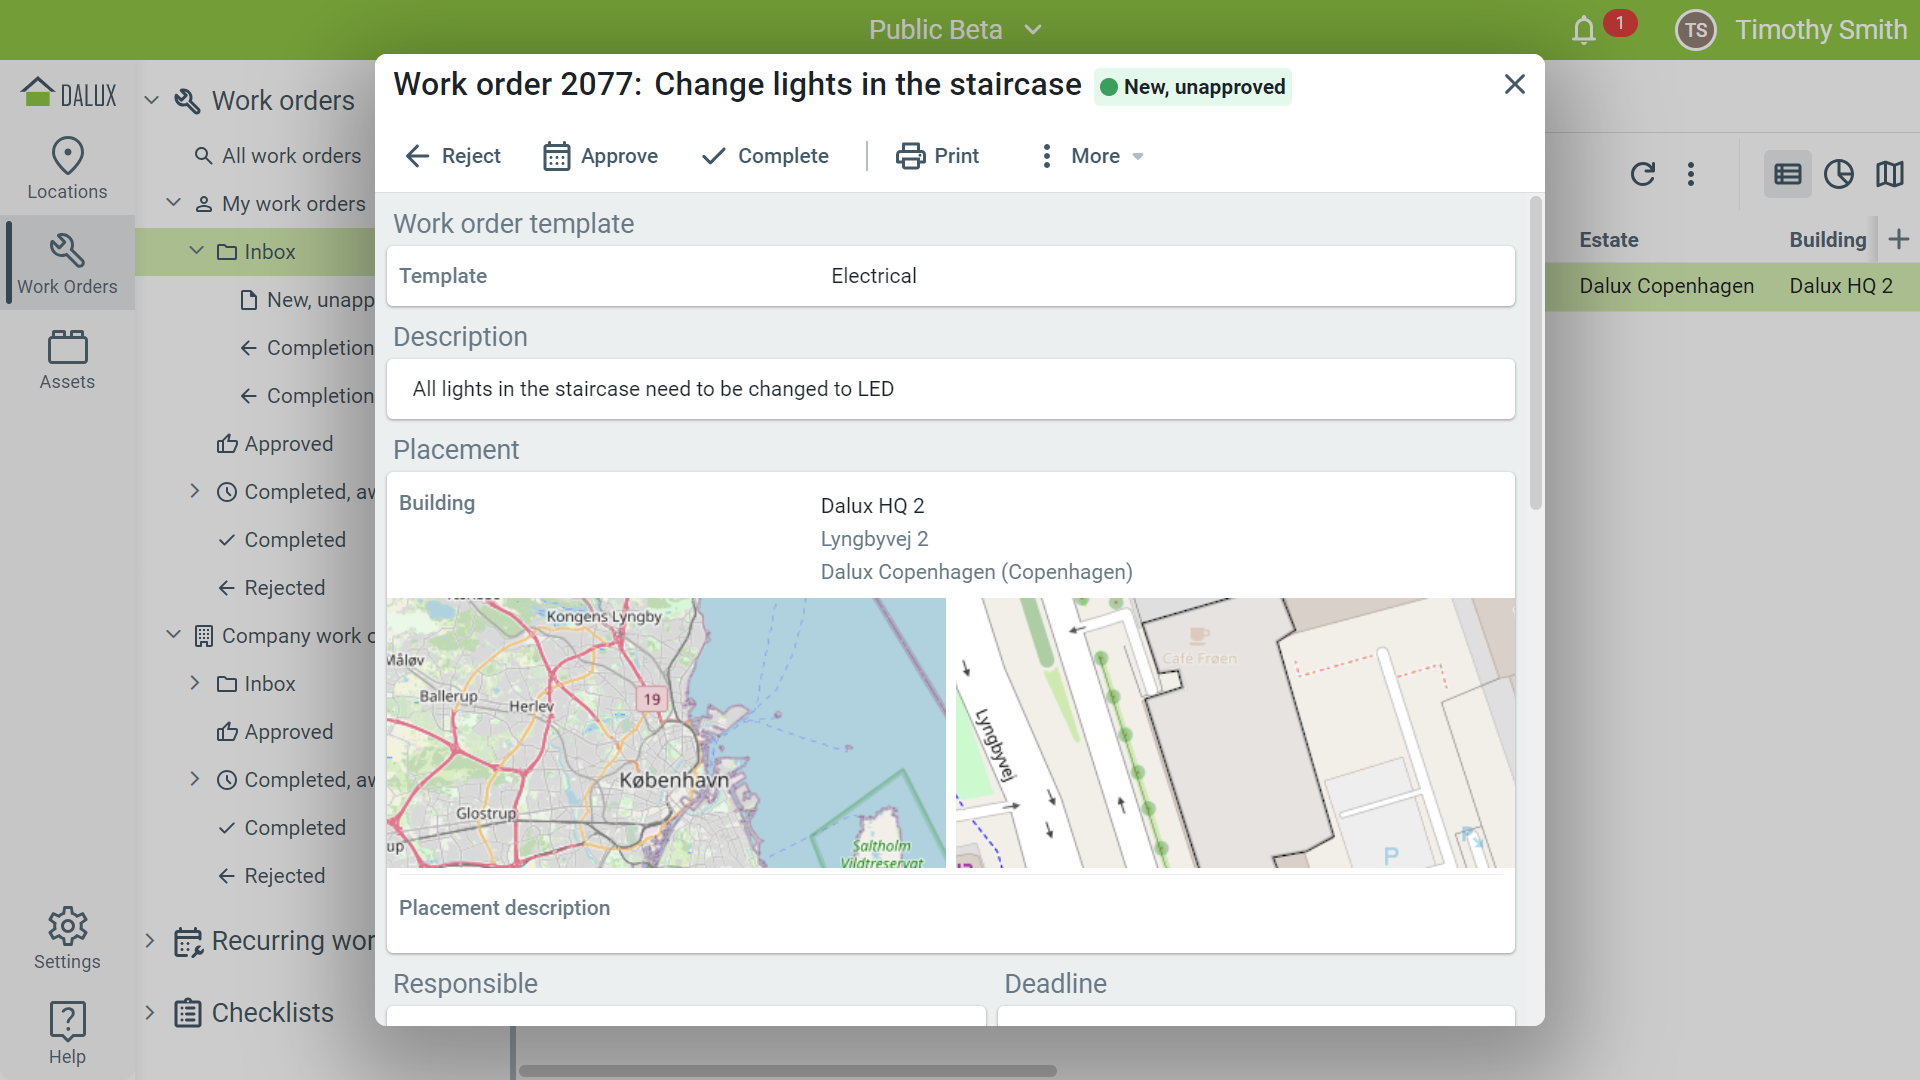Click the Copenhagen overview map thumbnail
Viewport: 1920px width, 1080px height.
pos(666,732)
